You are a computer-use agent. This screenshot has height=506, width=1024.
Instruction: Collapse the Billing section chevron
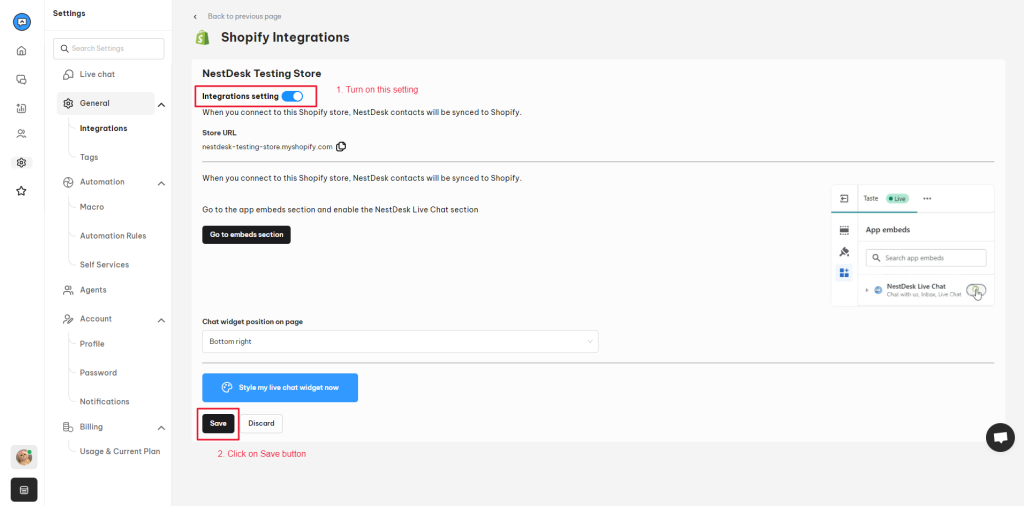click(161, 428)
